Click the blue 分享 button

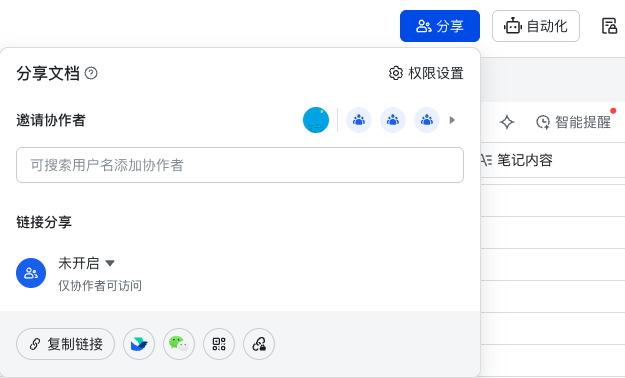[440, 26]
